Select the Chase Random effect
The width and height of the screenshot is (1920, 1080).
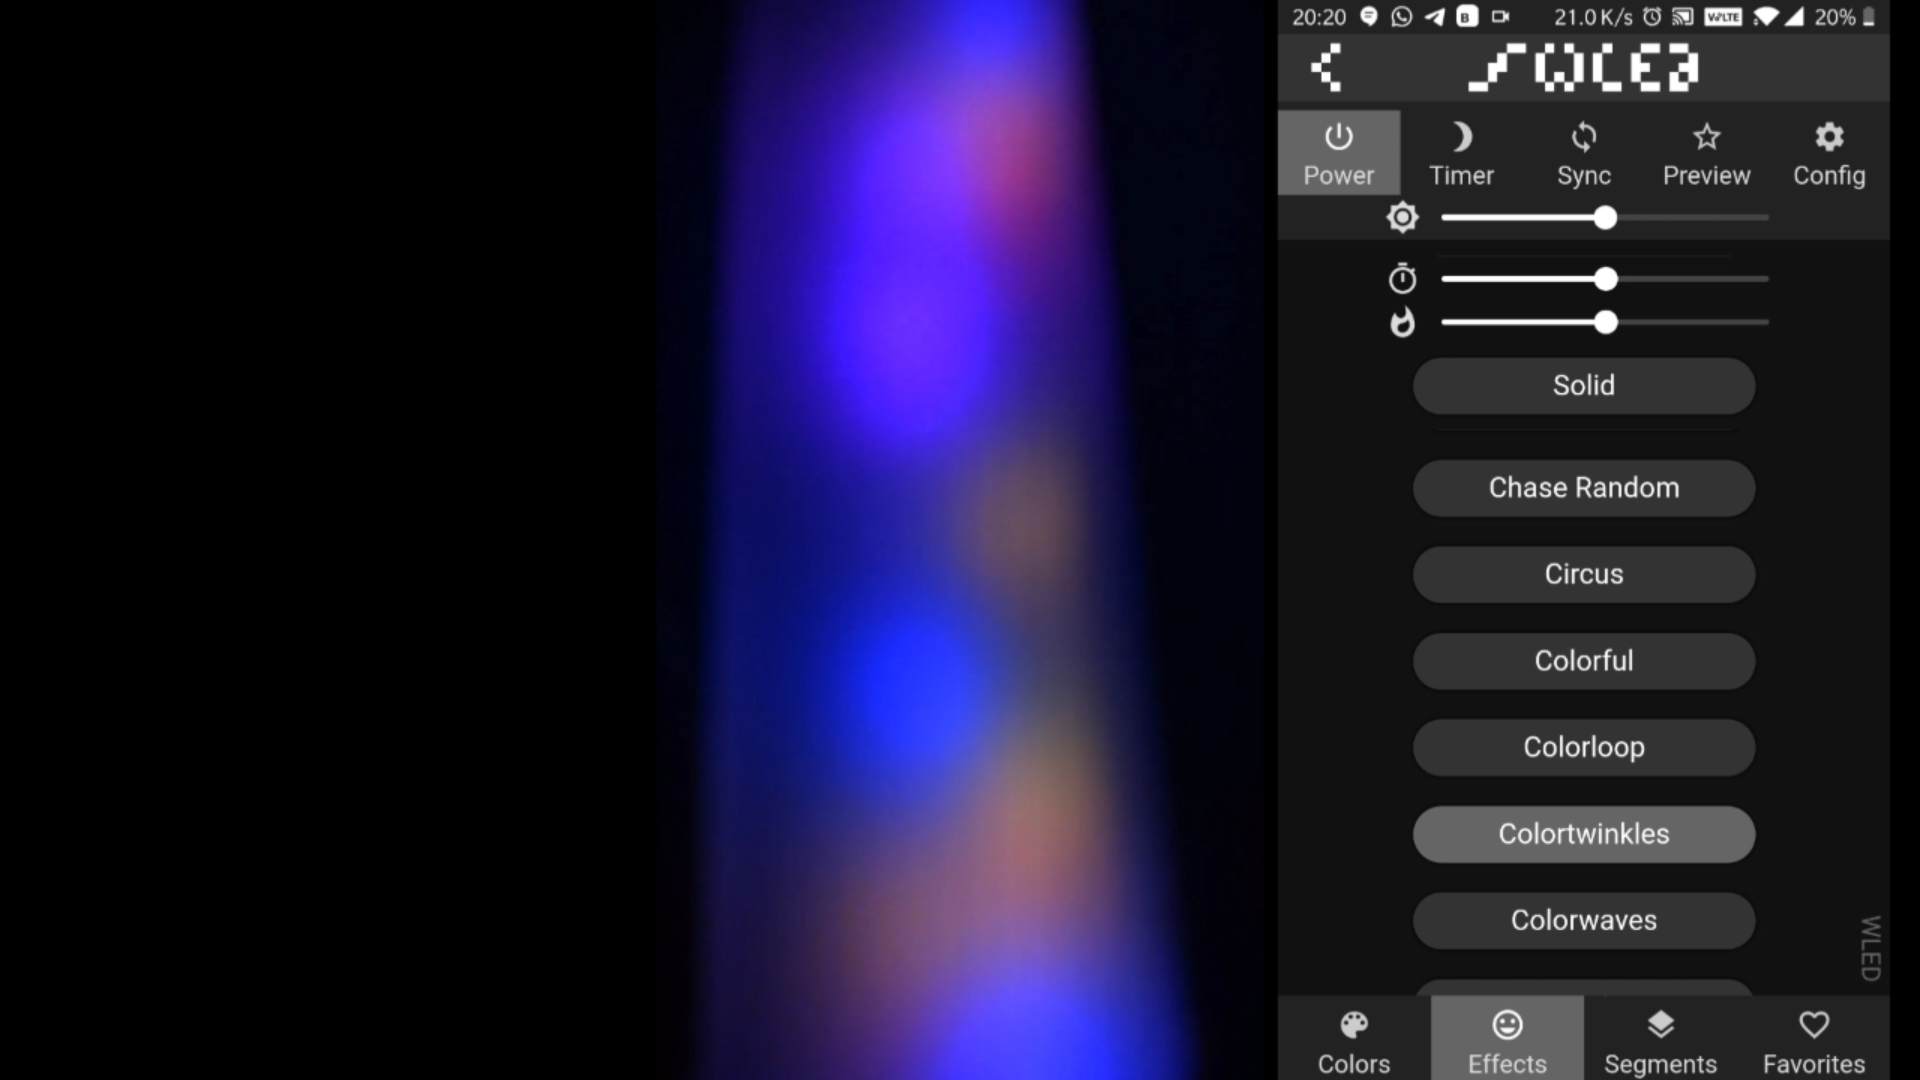(1584, 487)
